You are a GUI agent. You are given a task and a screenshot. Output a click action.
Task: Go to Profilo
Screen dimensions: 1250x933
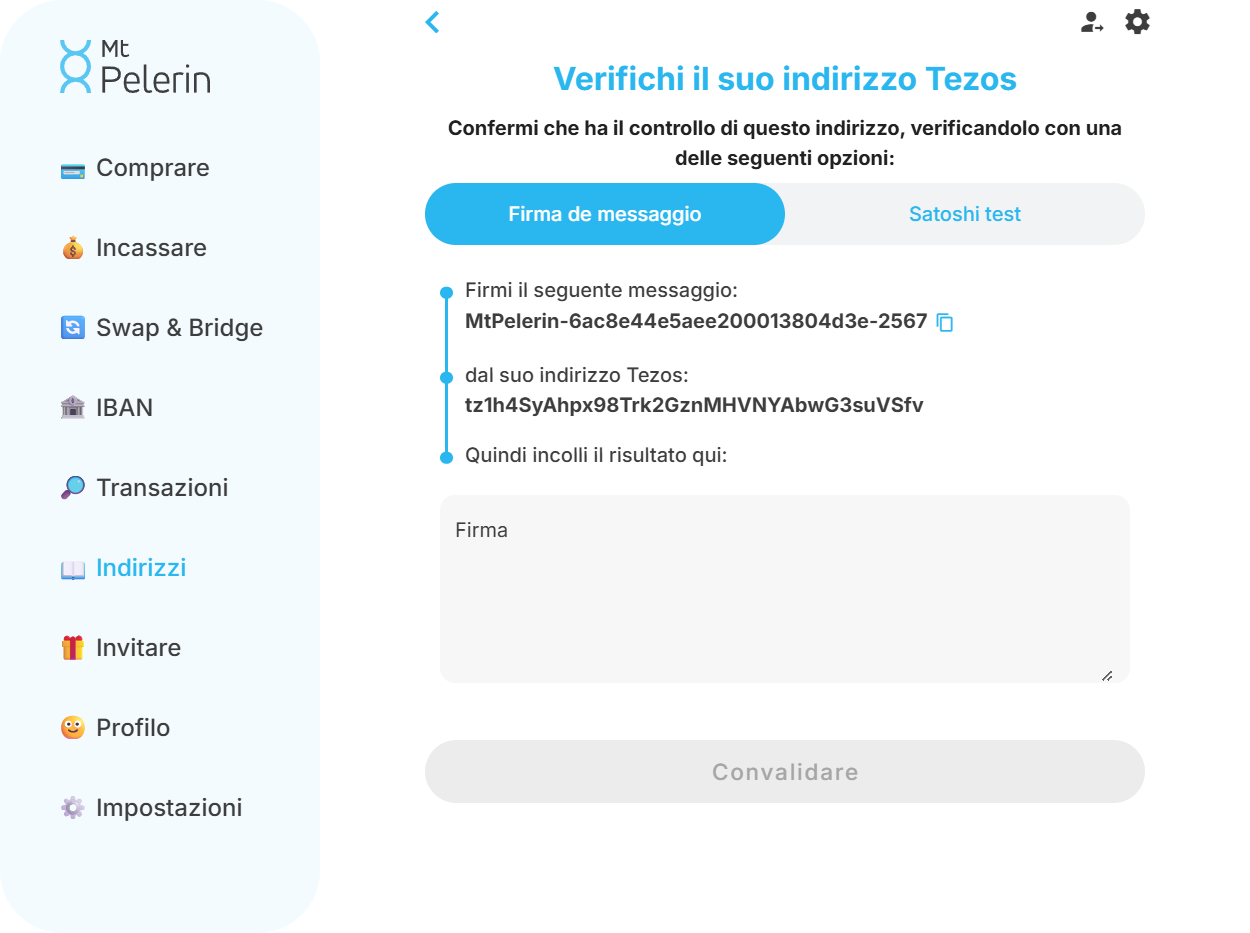pos(133,728)
